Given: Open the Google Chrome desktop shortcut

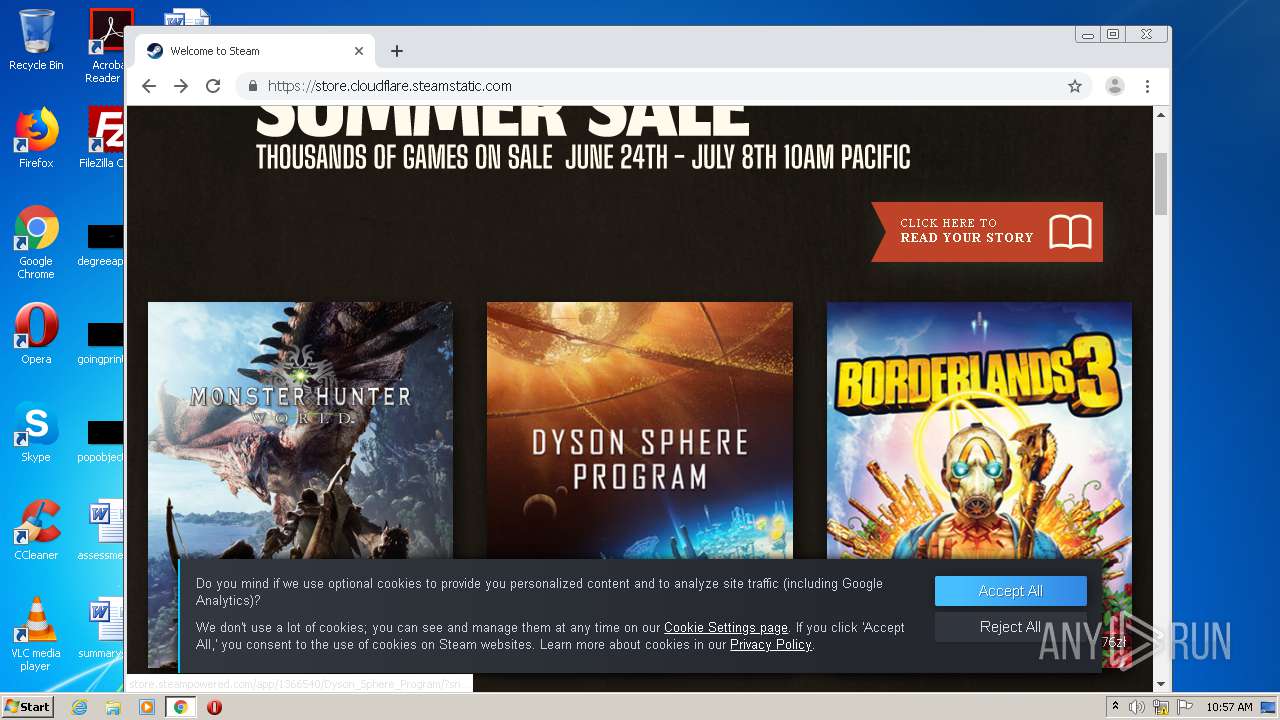Looking at the screenshot, I should tap(36, 242).
